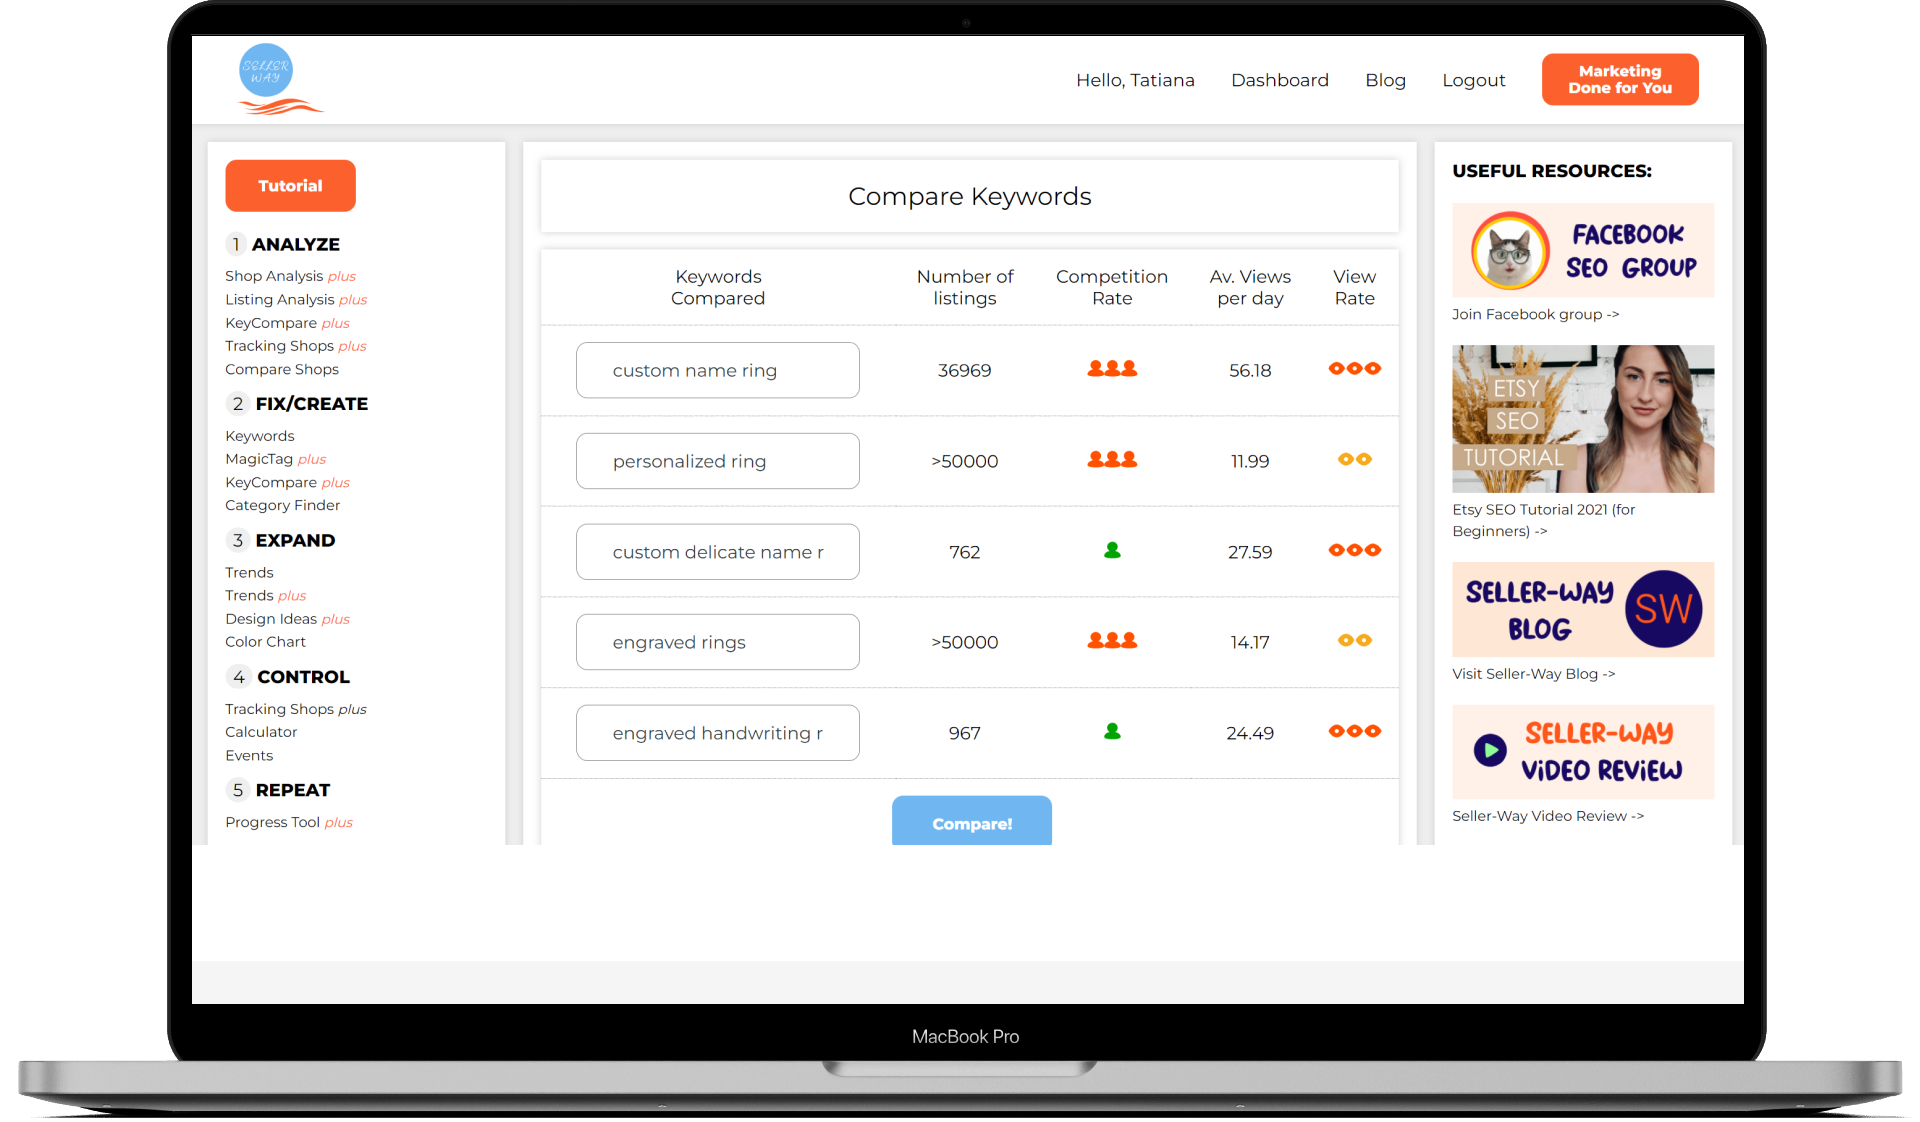Click Seller-Way Video Review link text
1920x1122 pixels.
point(1548,816)
